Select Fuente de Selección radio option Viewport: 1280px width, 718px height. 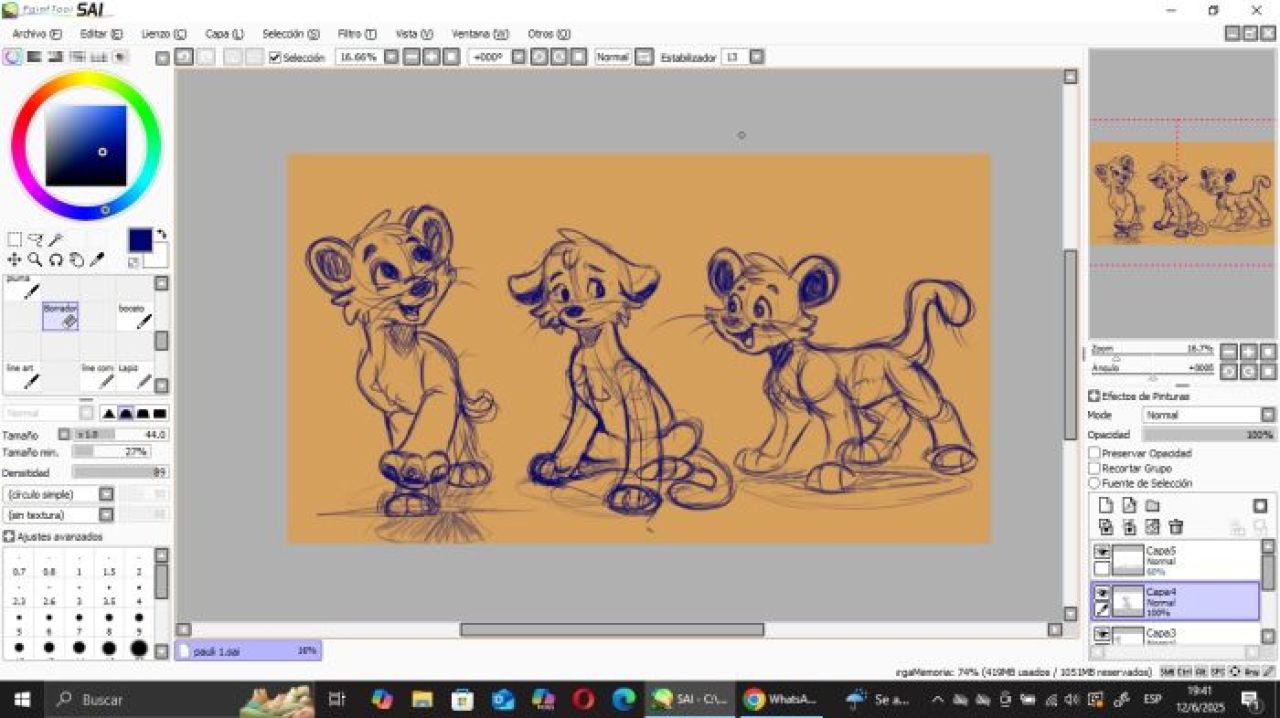(x=1095, y=483)
